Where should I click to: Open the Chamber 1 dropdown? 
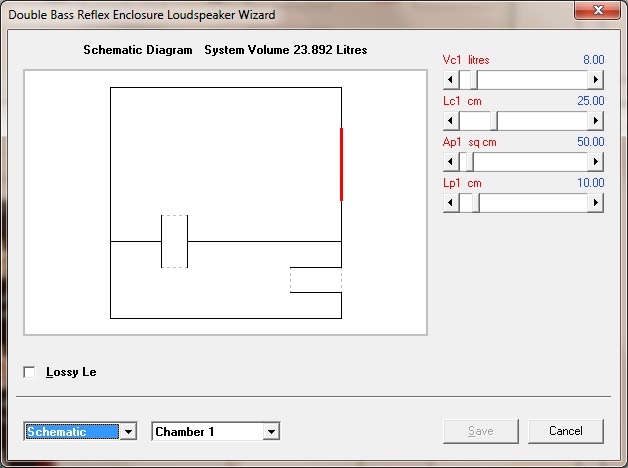(271, 432)
